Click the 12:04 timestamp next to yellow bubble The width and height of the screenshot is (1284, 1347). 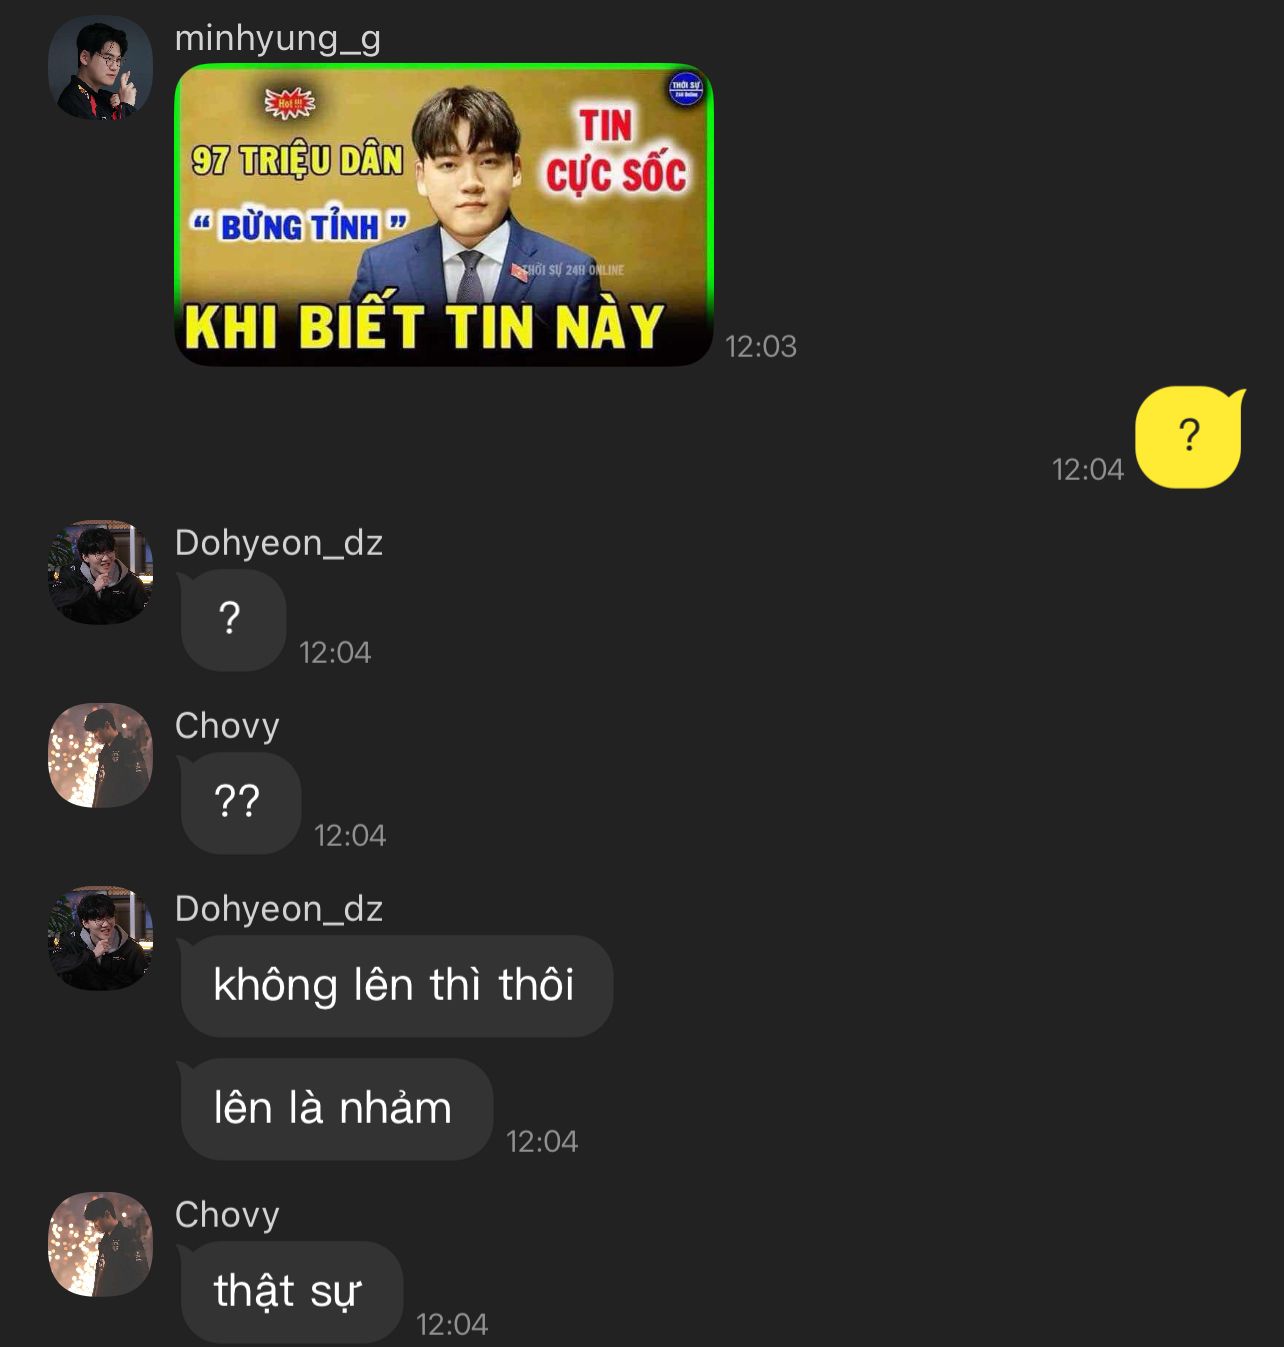tap(1088, 470)
